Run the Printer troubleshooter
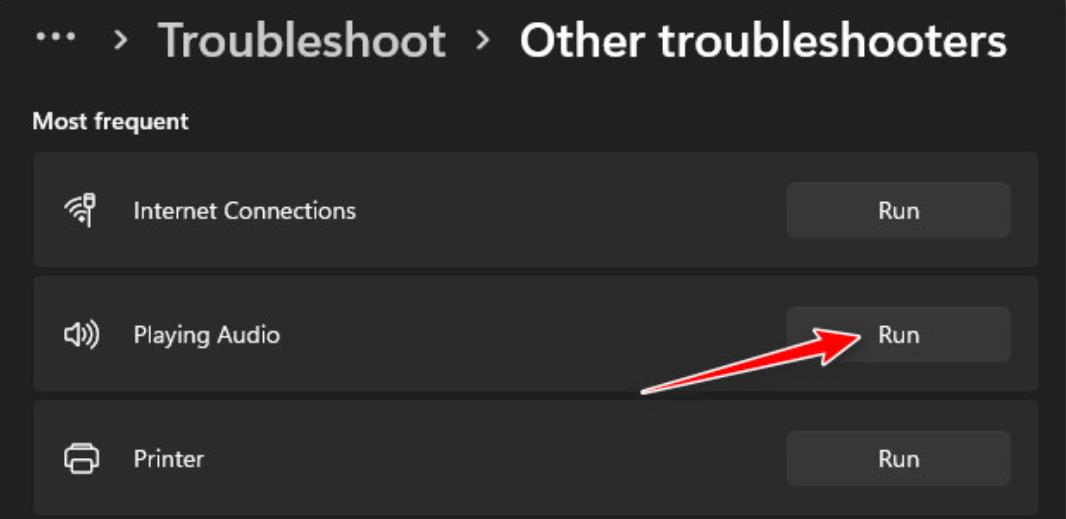Image resolution: width=1066 pixels, height=519 pixels. coord(899,458)
